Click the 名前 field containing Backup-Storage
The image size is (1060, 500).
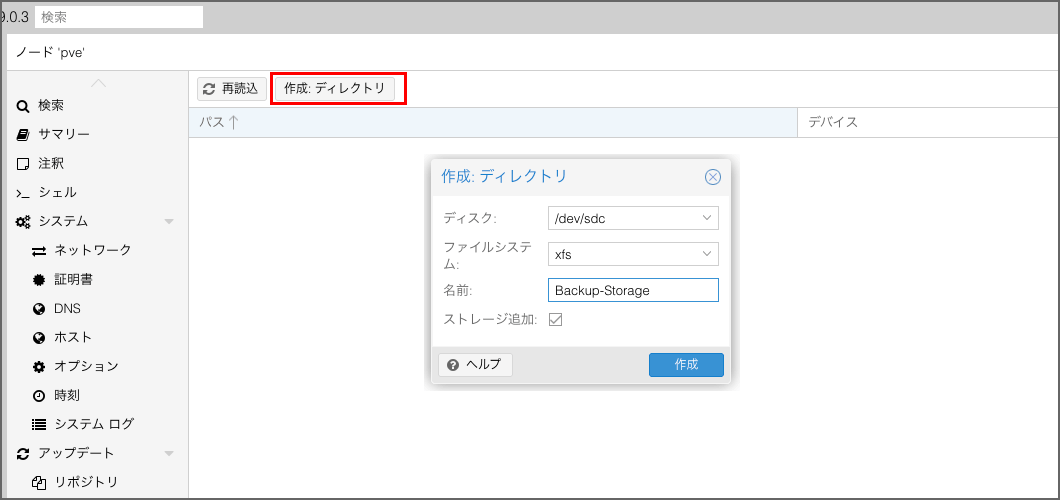pos(632,290)
